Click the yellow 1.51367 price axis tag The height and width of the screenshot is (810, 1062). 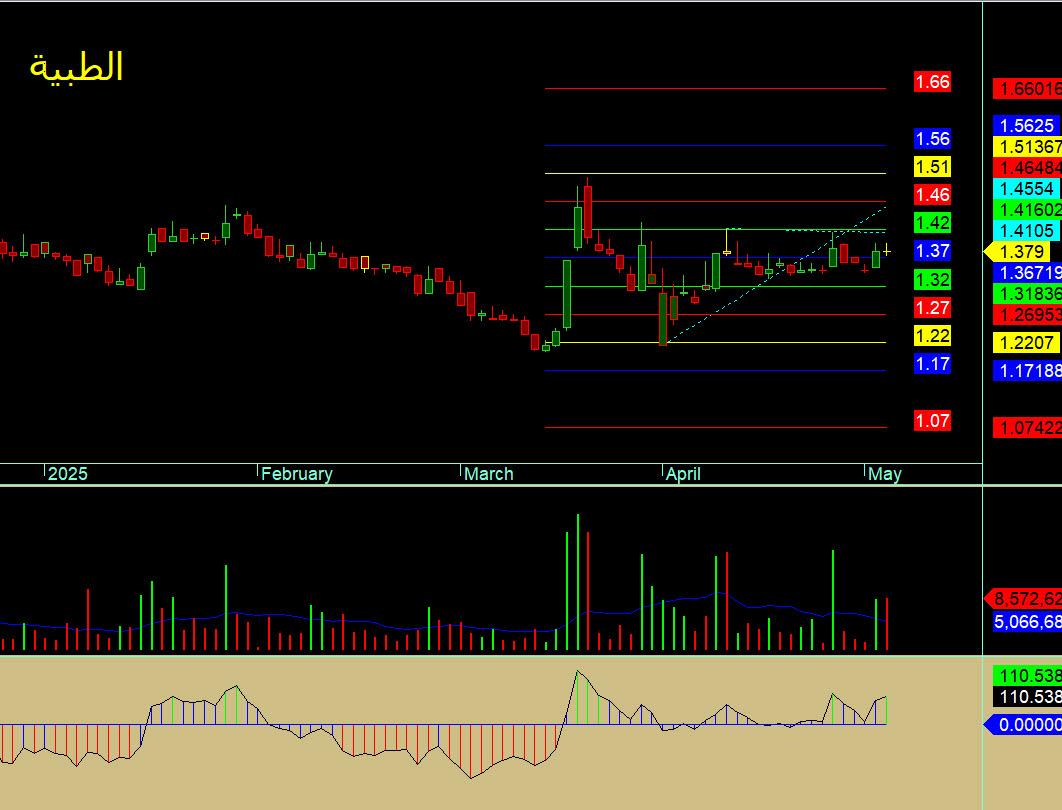tap(1027, 146)
